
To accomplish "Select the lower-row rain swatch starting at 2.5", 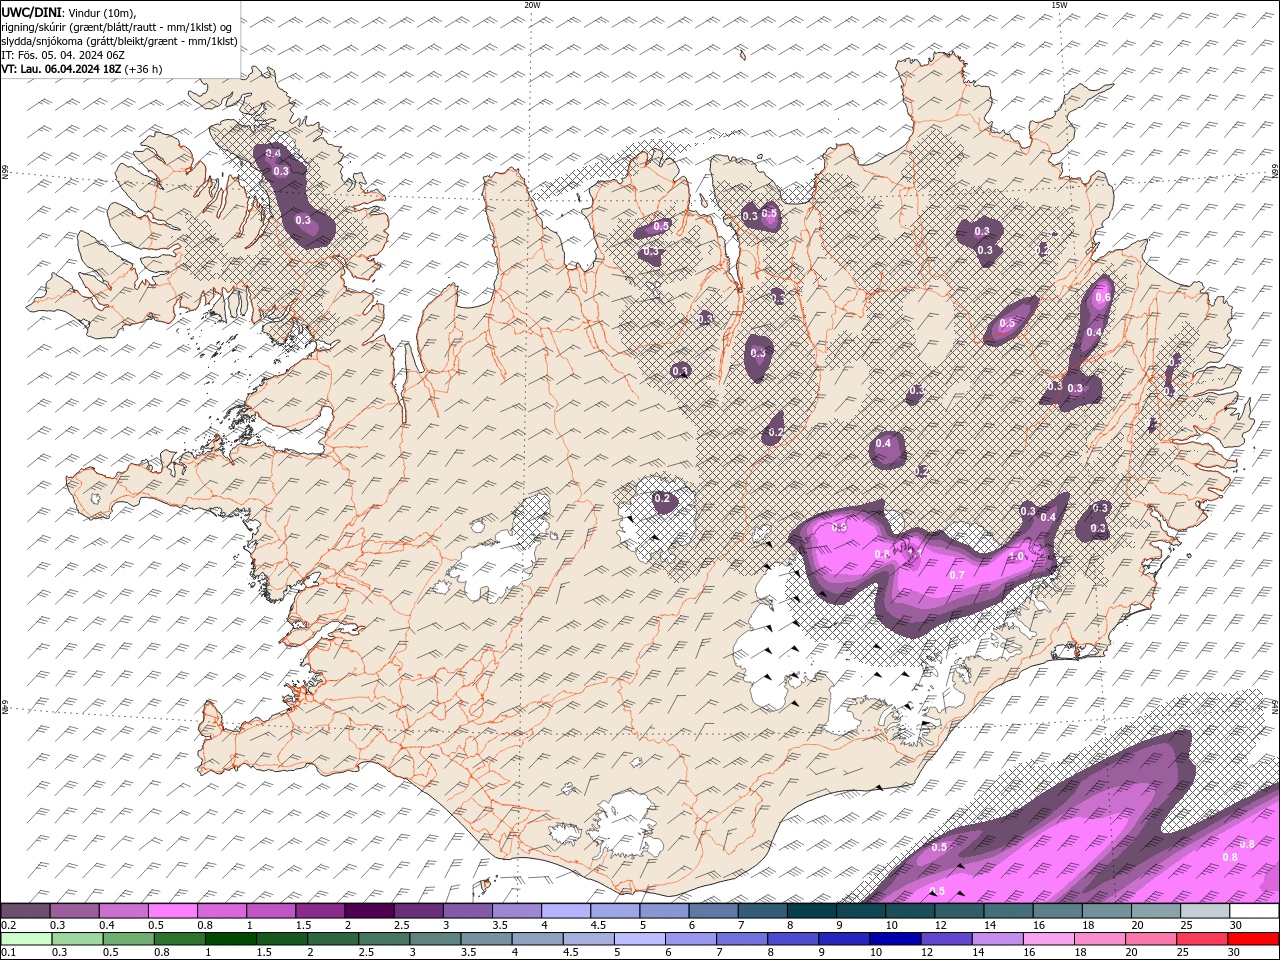I will pos(383,939).
